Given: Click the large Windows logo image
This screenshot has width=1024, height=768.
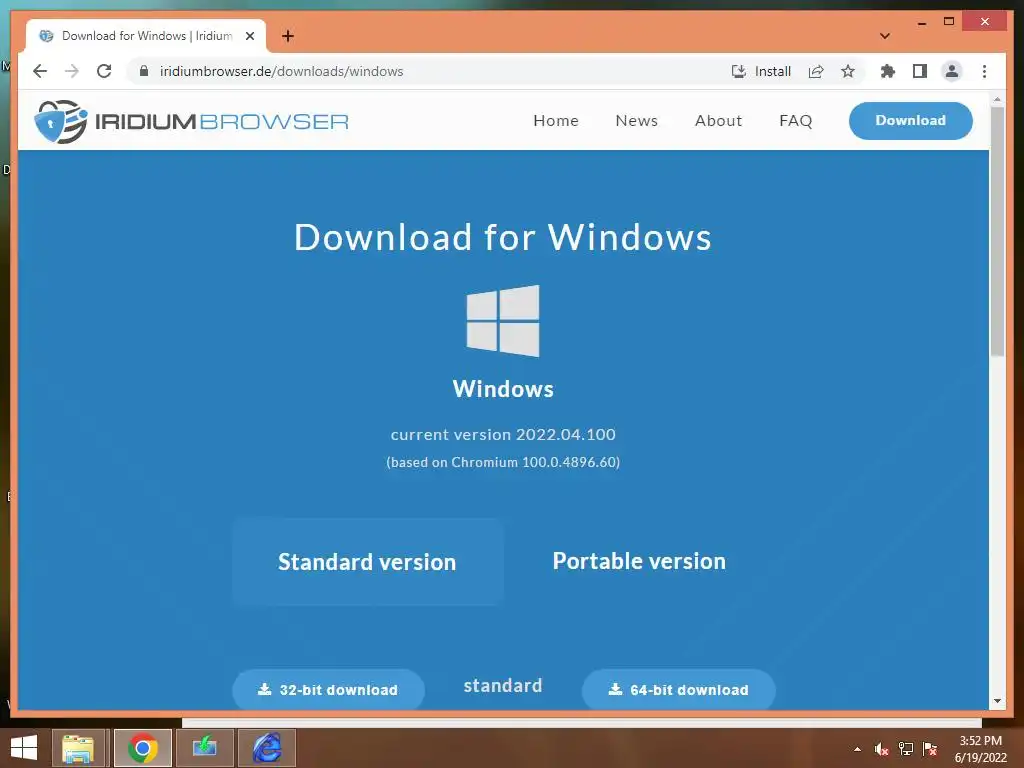Looking at the screenshot, I should pyautogui.click(x=503, y=321).
